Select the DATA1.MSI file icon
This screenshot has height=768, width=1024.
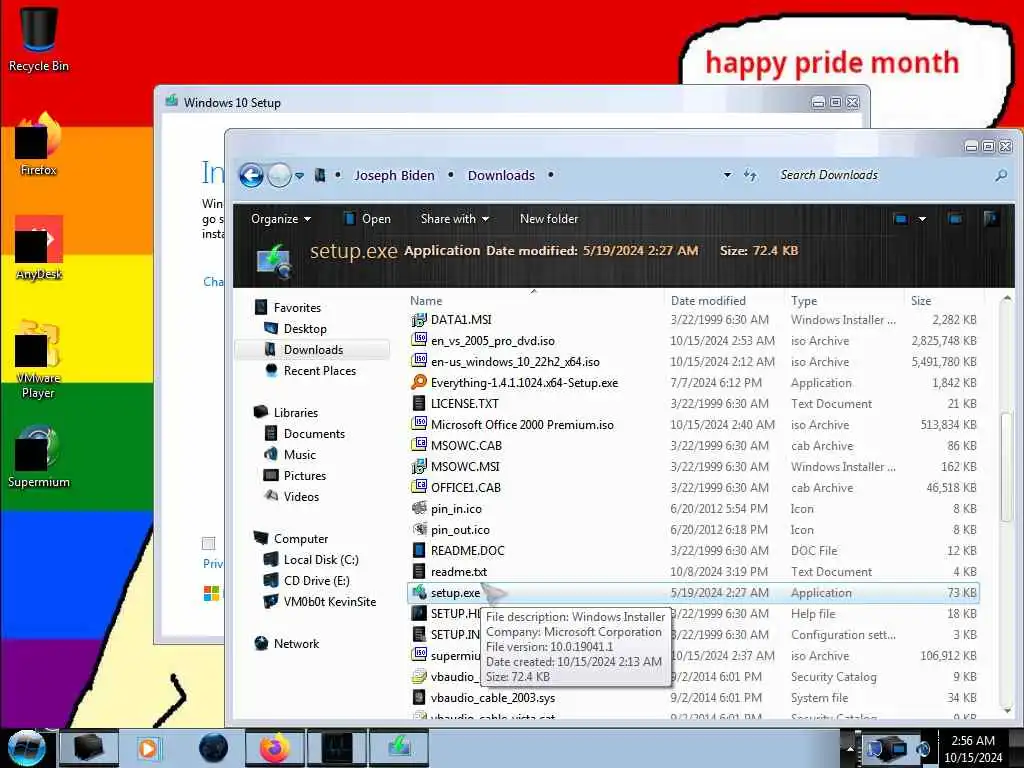(x=419, y=320)
